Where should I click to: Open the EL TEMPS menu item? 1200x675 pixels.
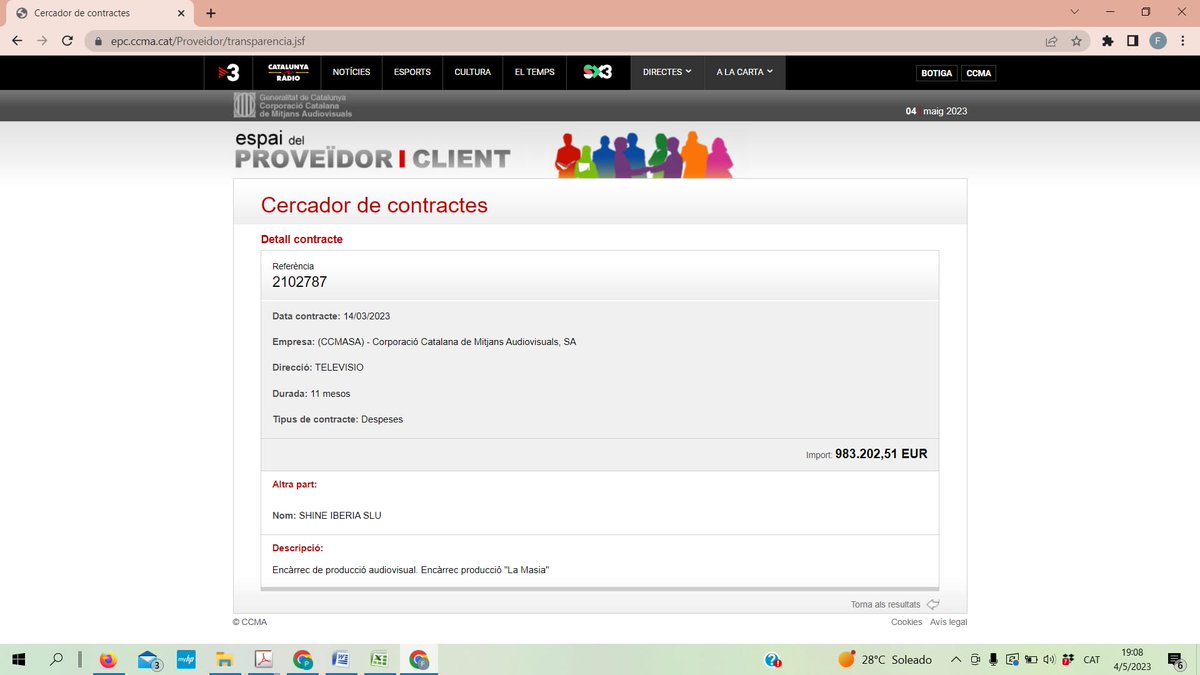(x=534, y=72)
